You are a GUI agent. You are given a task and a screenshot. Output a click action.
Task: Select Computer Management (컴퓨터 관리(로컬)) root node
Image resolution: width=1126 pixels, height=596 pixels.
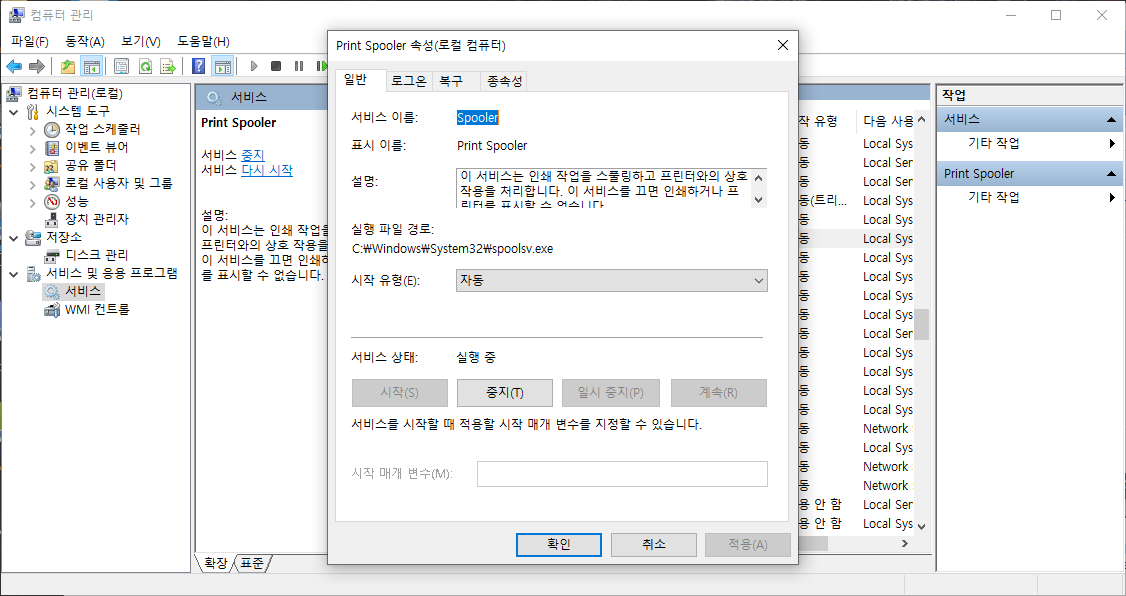pyautogui.click(x=75, y=93)
